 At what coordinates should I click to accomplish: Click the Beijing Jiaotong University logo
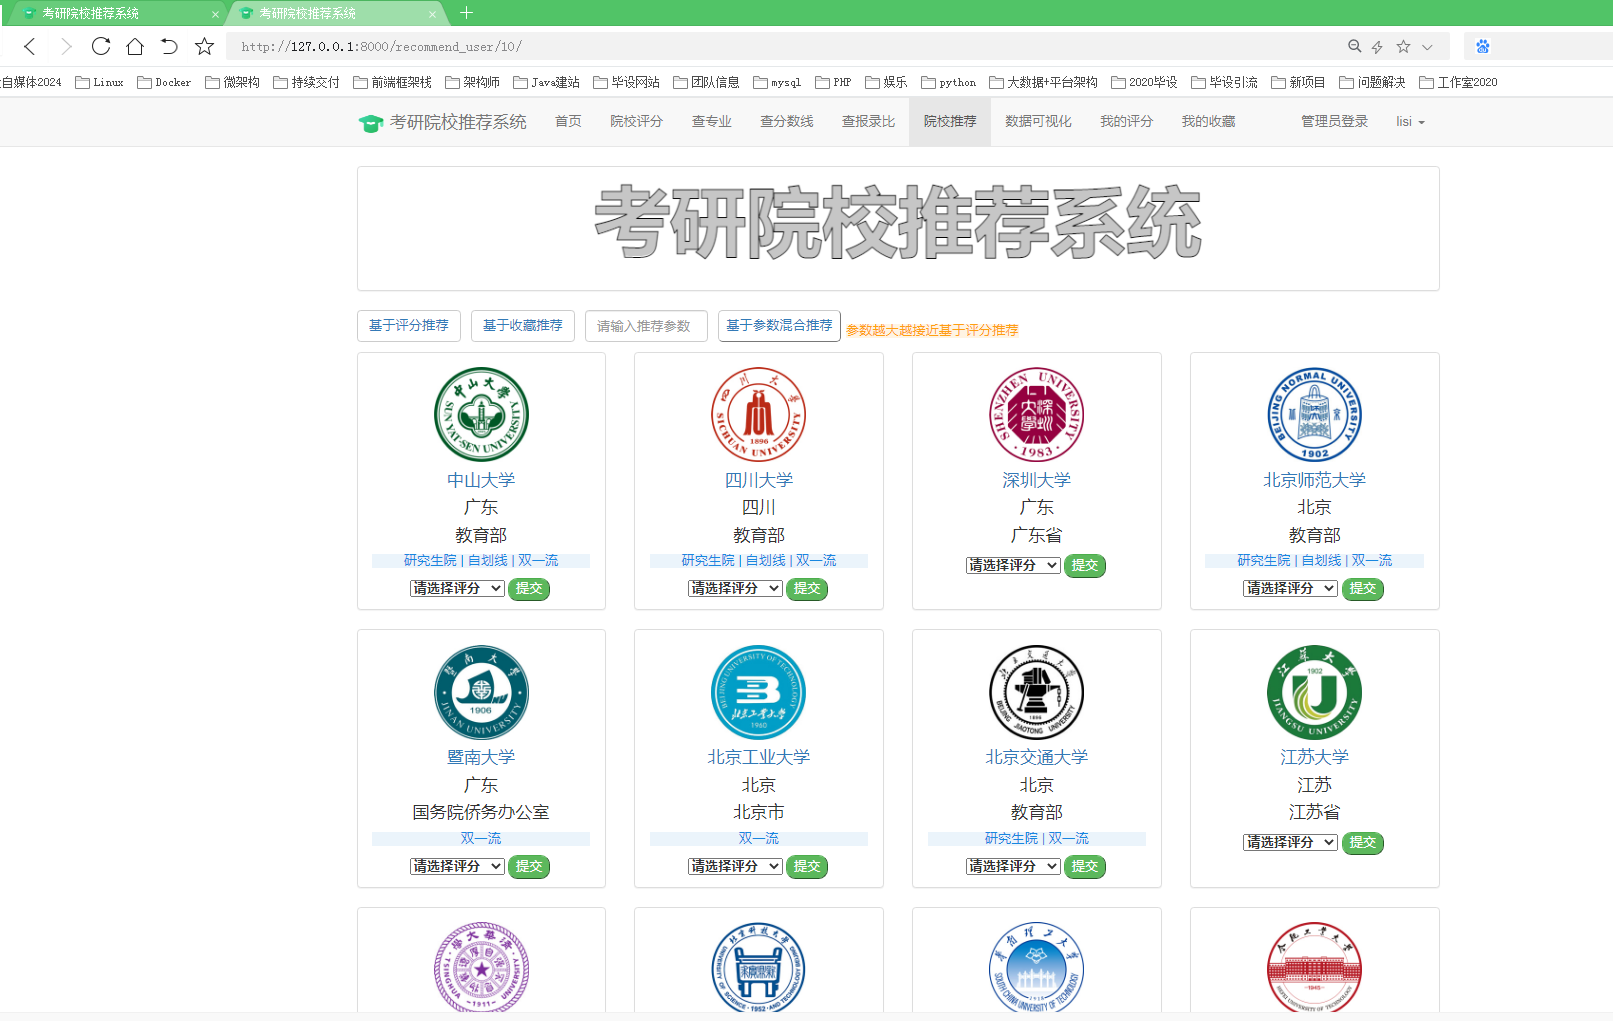tap(1037, 692)
